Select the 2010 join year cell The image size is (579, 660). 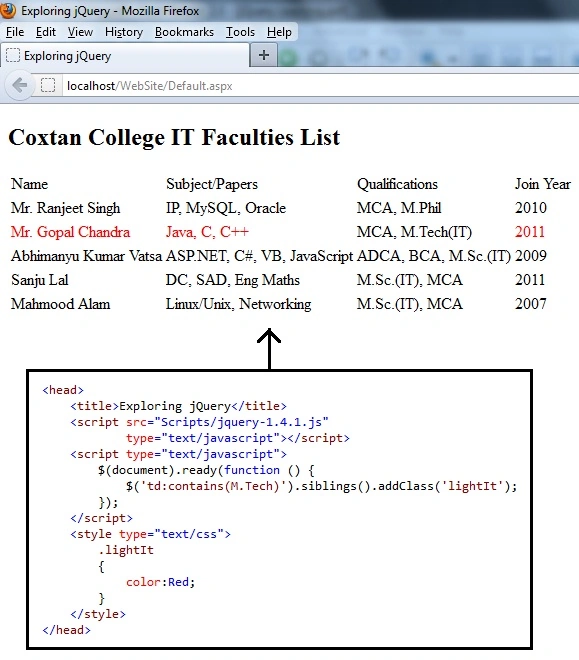point(531,208)
